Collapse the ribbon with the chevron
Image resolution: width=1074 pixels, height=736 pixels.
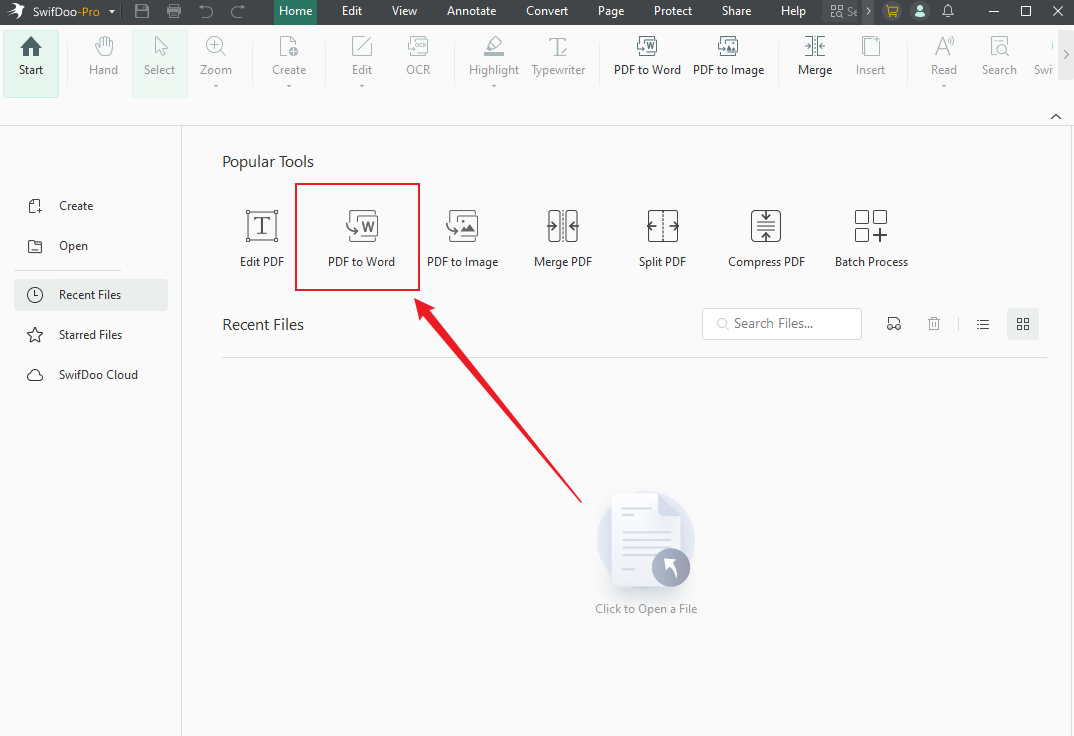click(1056, 116)
